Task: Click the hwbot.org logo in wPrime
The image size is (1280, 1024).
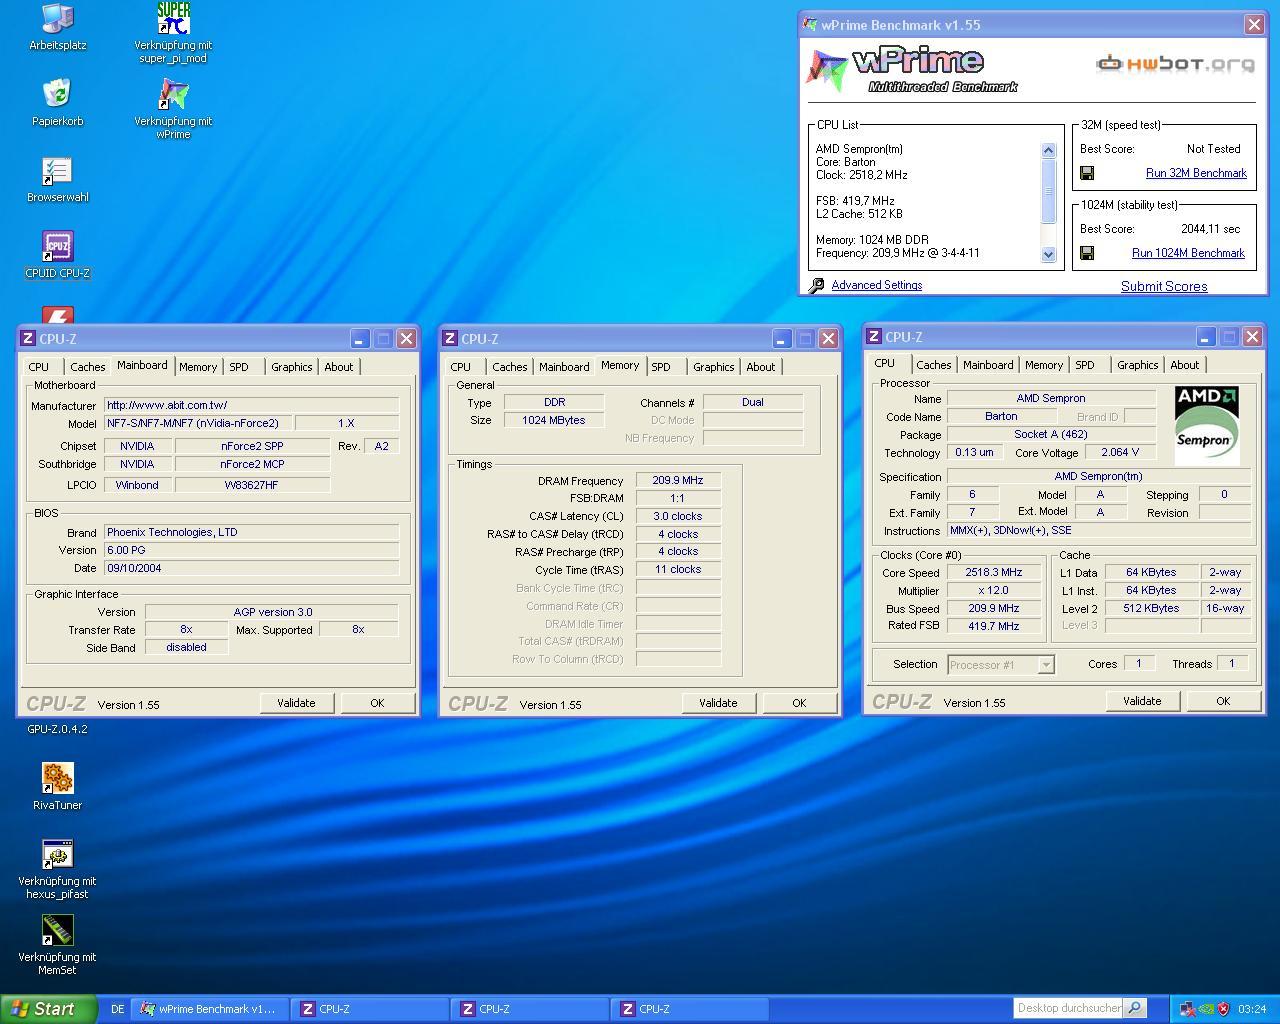Action: [1175, 64]
